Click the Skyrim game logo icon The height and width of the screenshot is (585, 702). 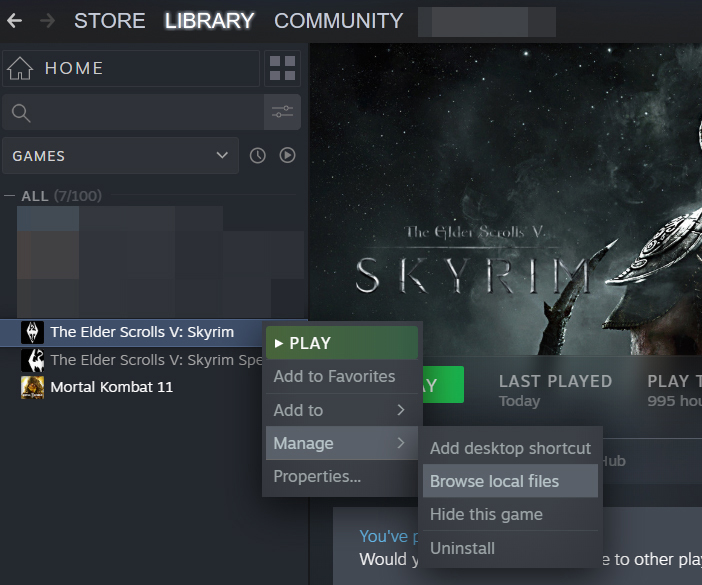click(32, 333)
